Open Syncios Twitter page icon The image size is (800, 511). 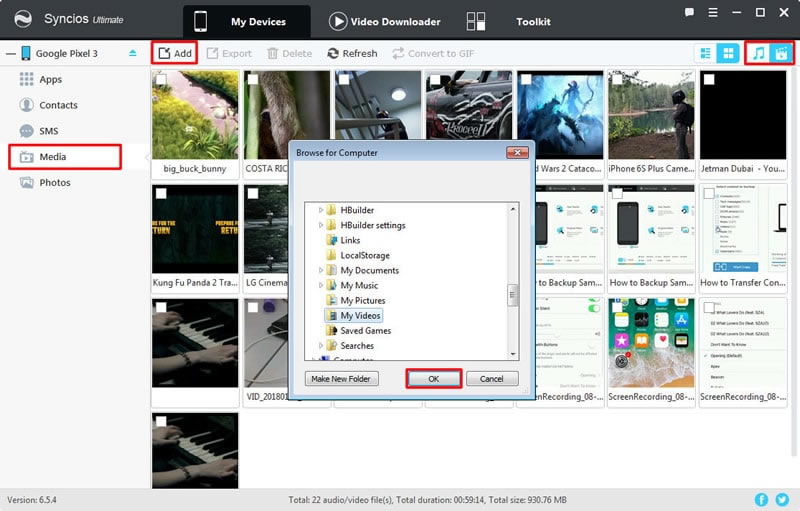(782, 500)
